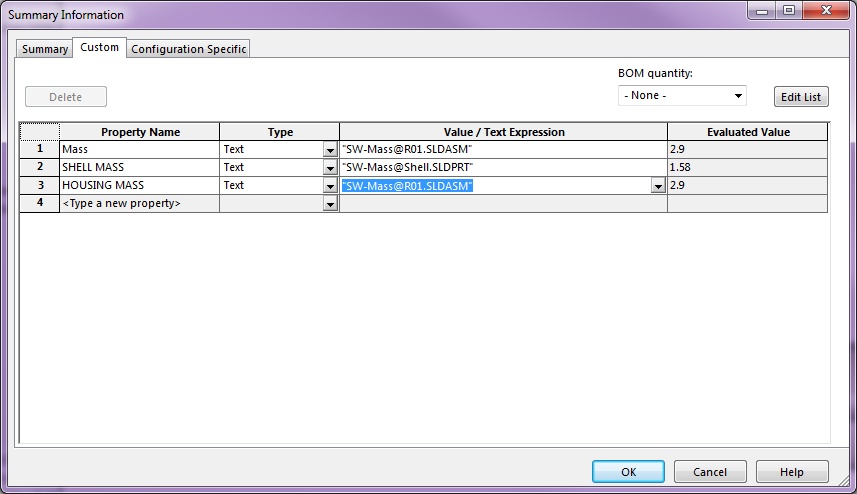Screen dimensions: 857x494
Task: Click the Edit List button
Action: coord(801,97)
